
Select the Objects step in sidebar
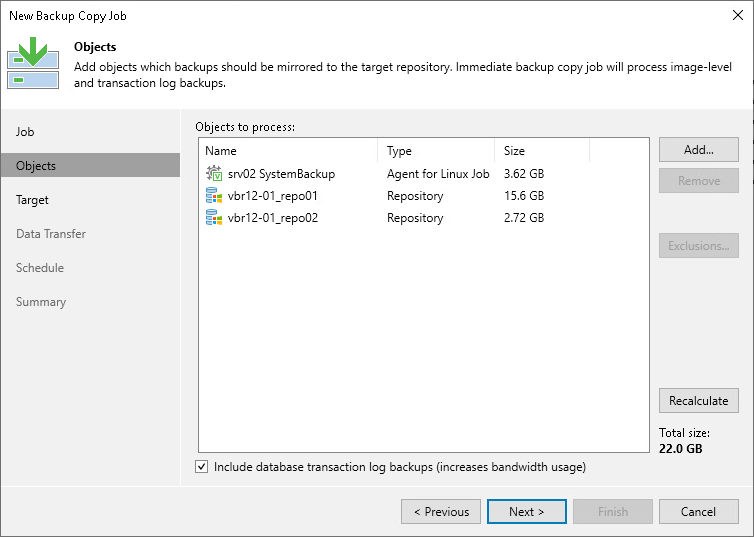coord(90,165)
